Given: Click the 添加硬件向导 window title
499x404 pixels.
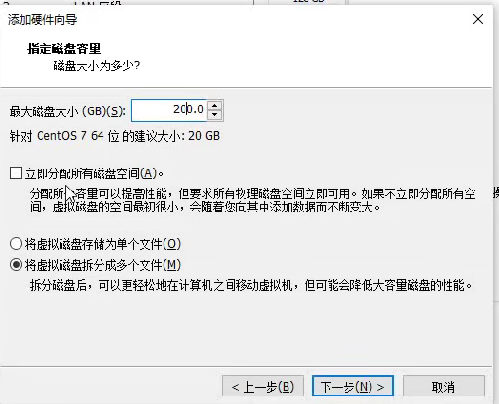Looking at the screenshot, I should 42,20.
